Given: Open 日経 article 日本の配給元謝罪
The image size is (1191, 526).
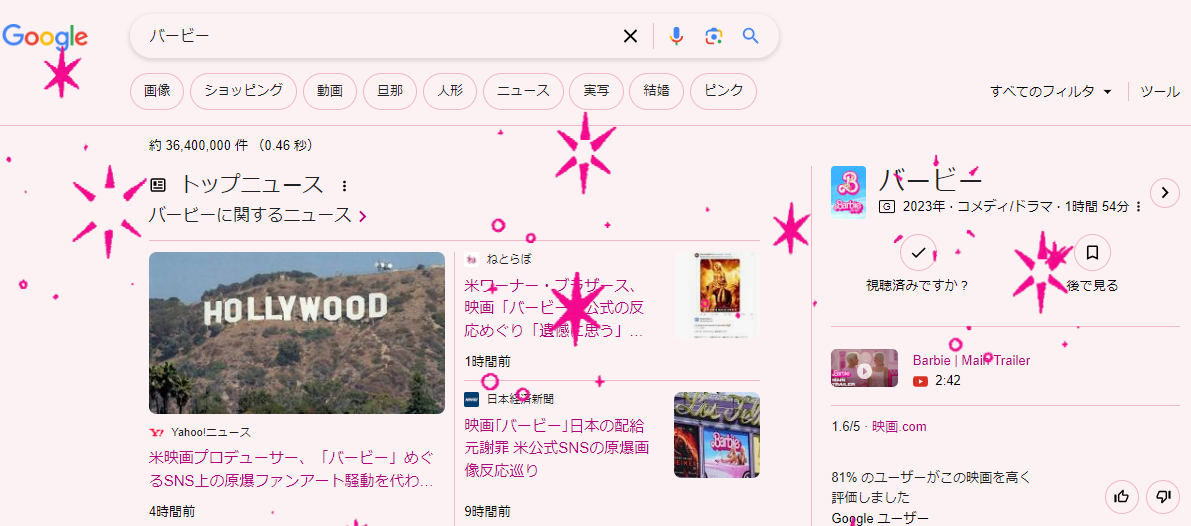Looking at the screenshot, I should click(557, 447).
